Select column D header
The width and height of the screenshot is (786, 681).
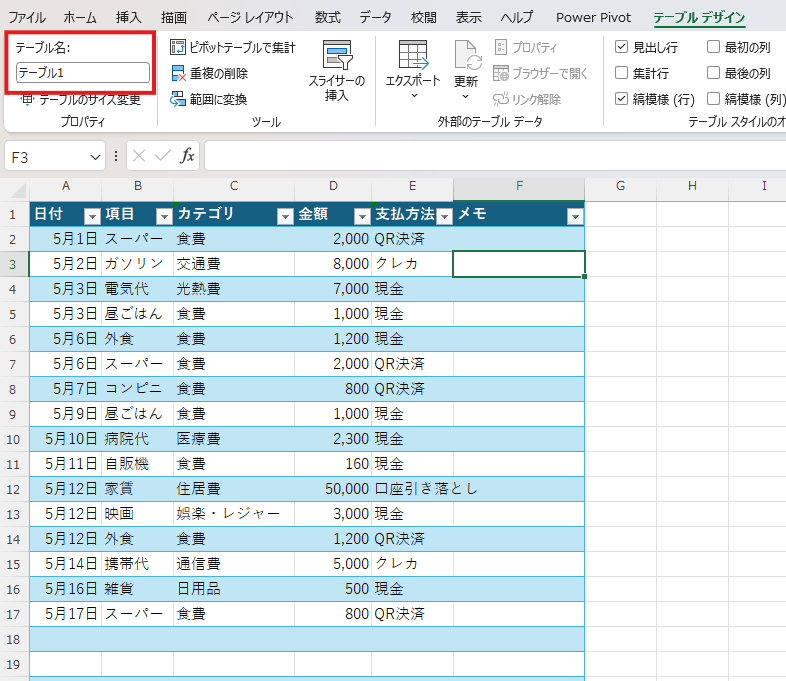tap(333, 186)
